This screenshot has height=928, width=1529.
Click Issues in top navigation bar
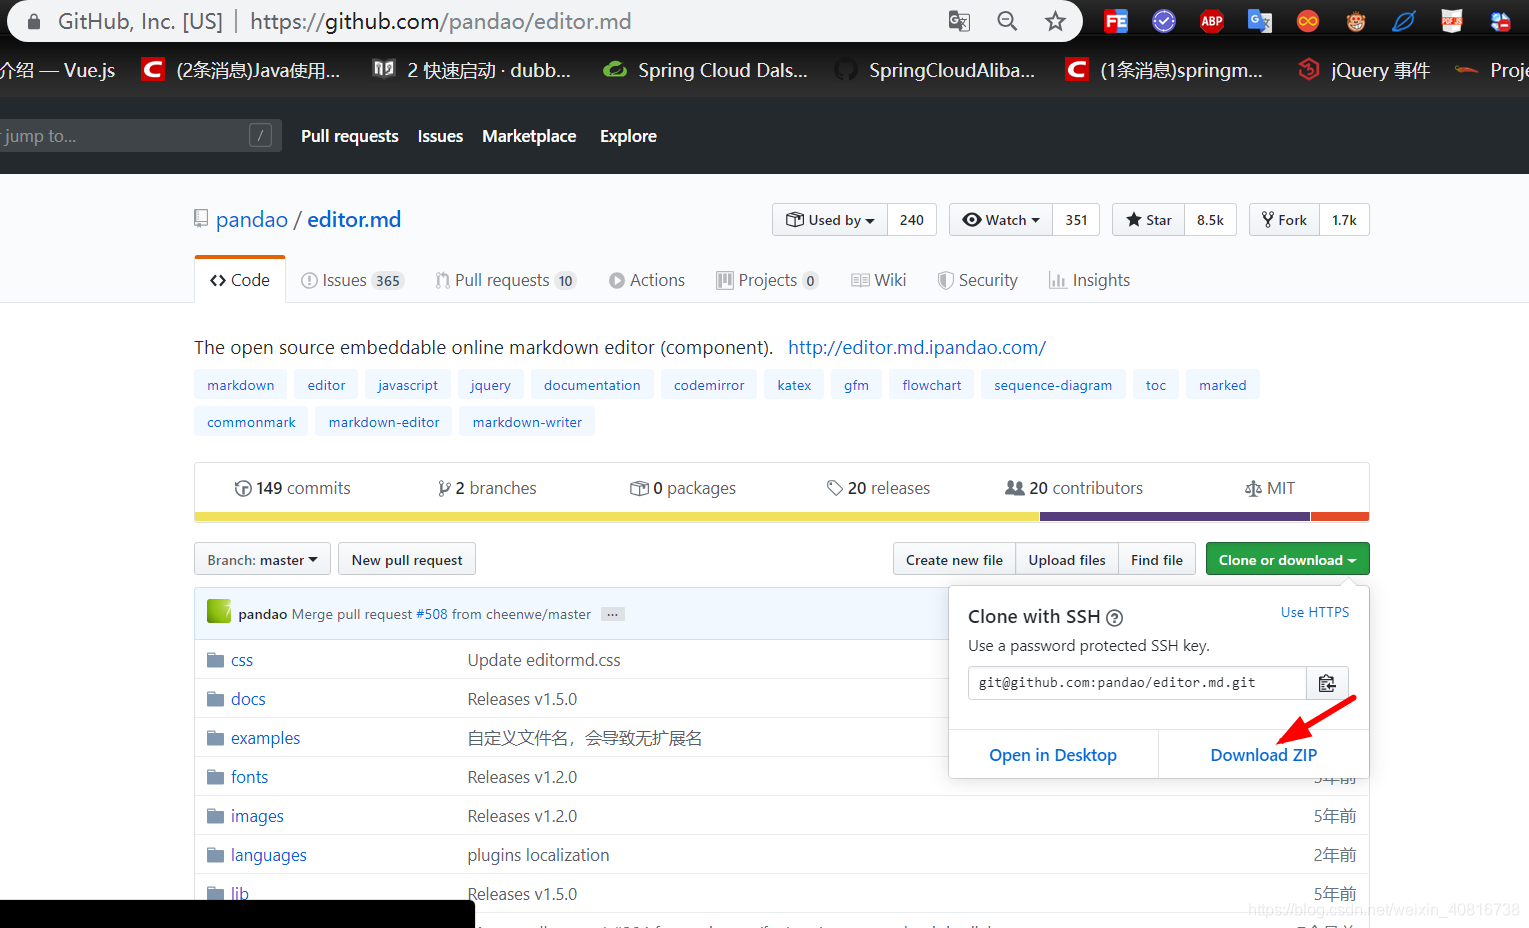coord(440,136)
